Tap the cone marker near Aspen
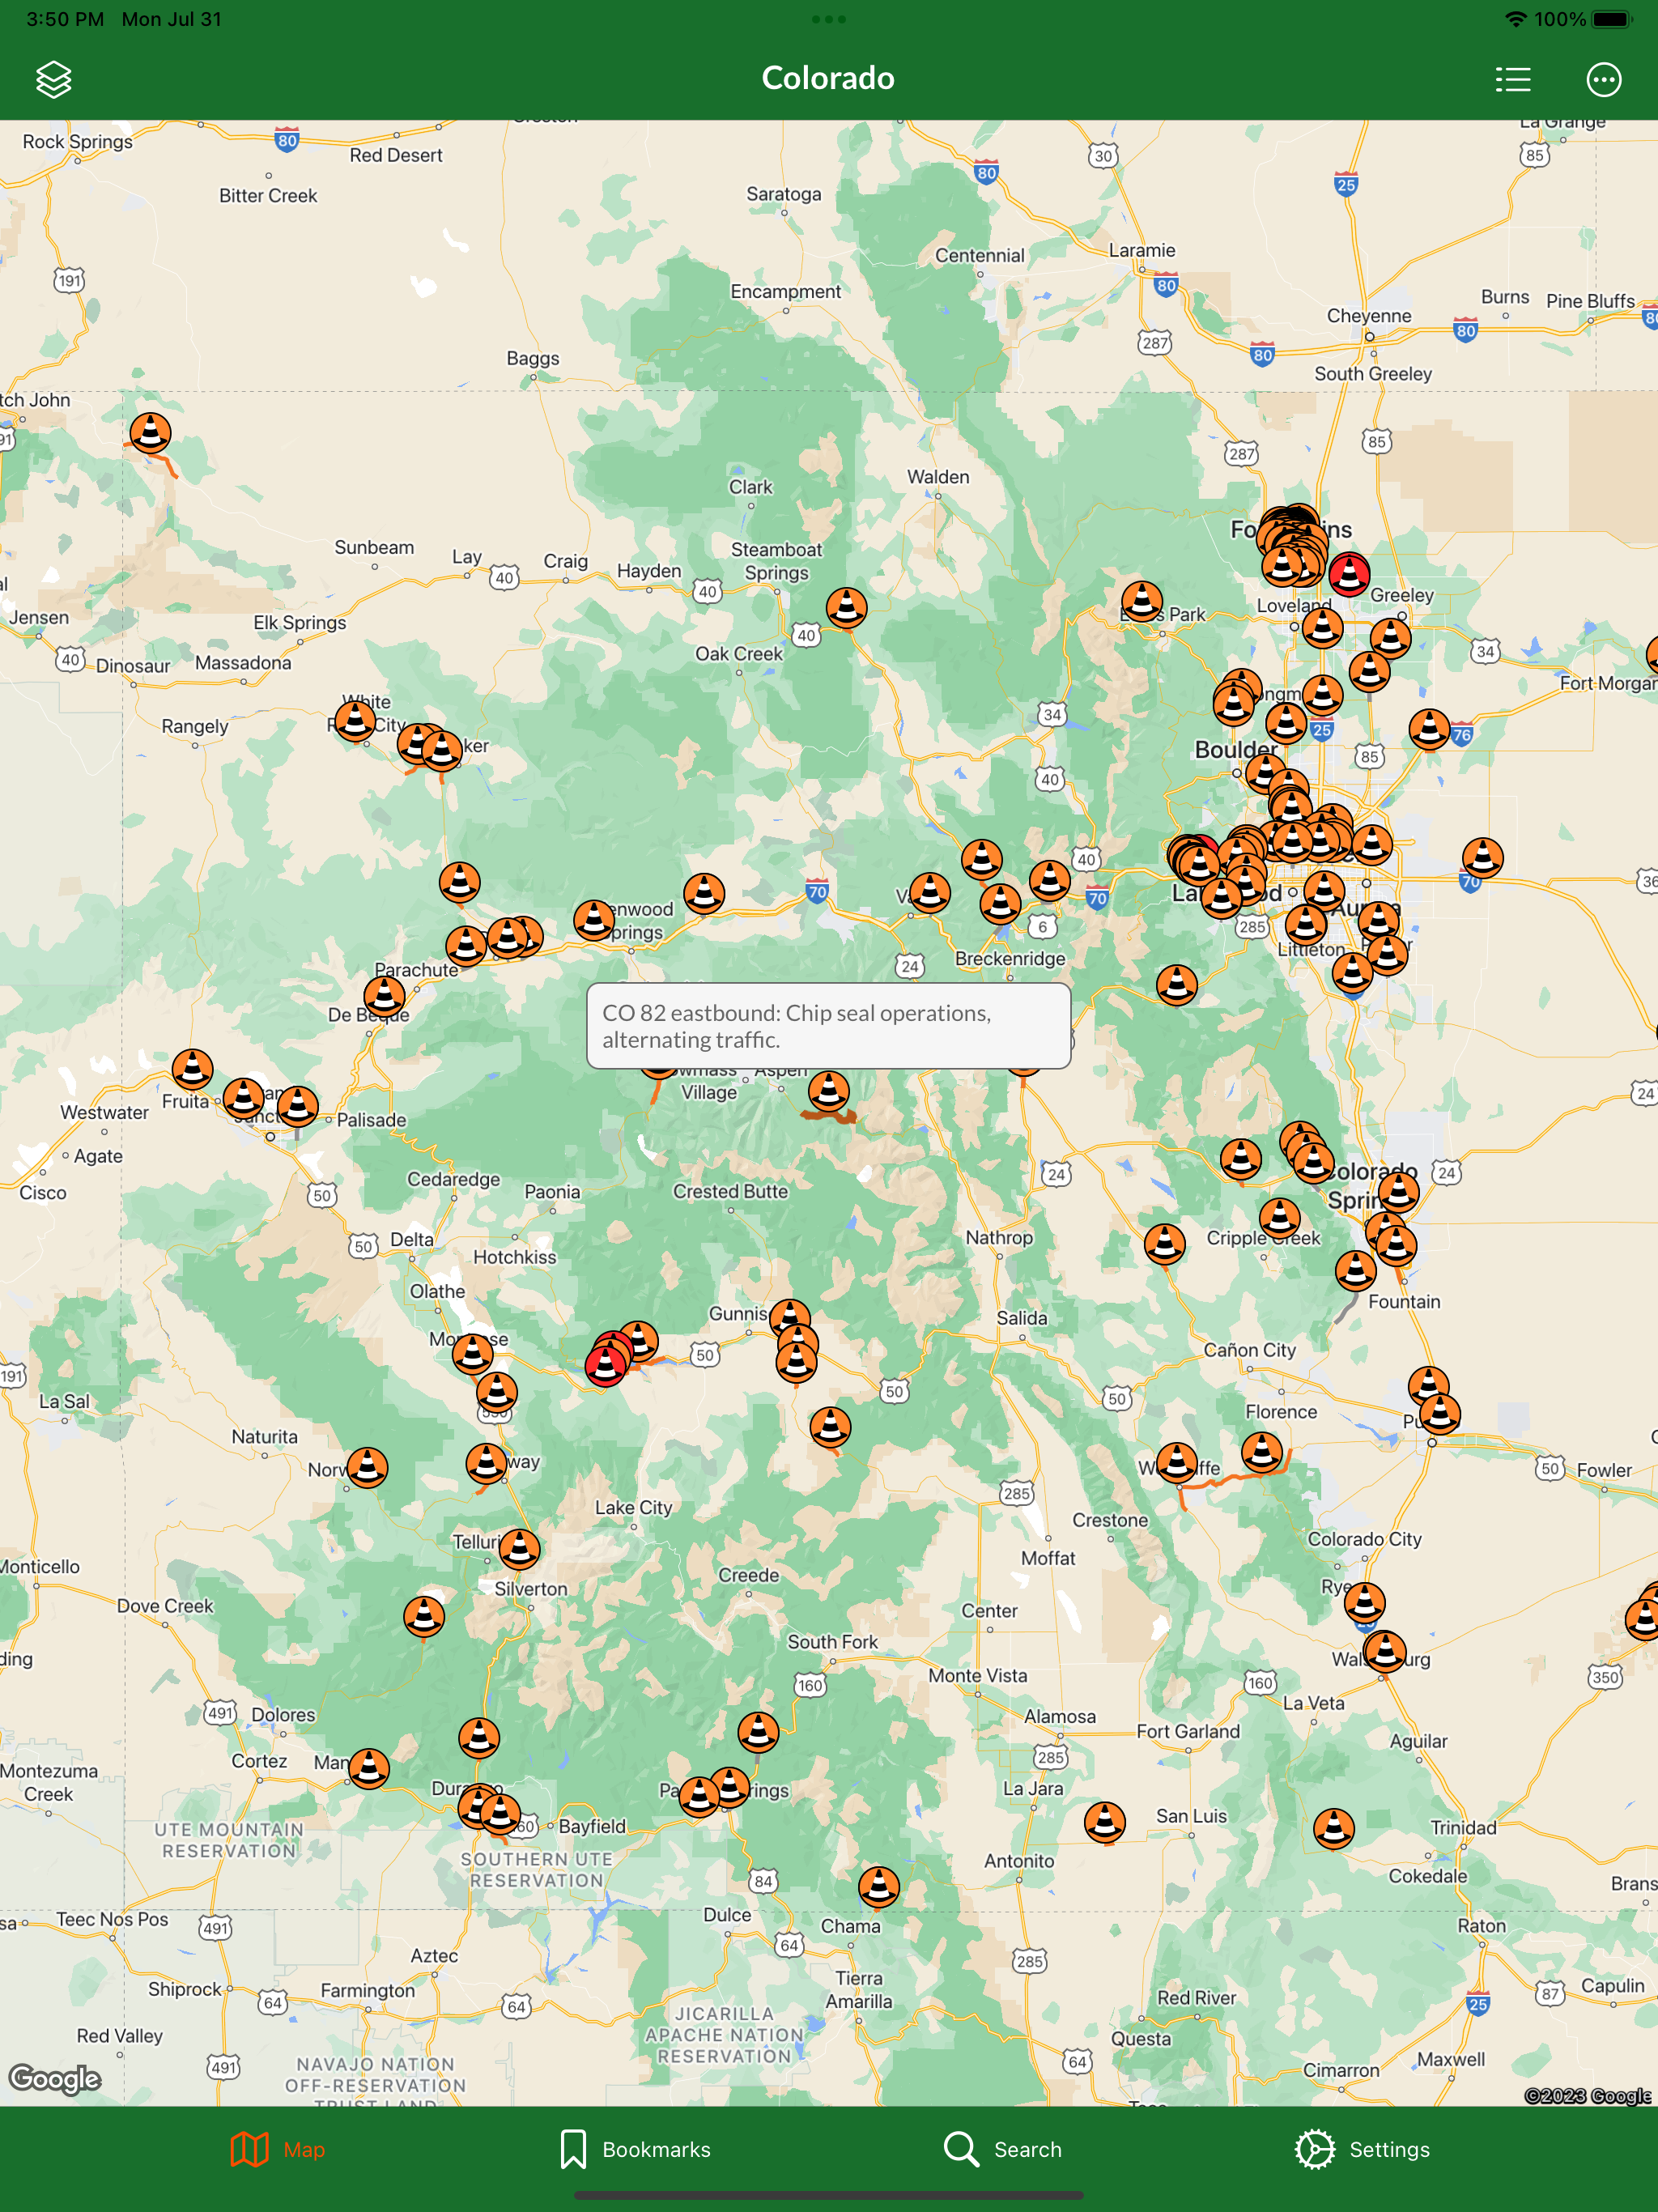 (828, 1090)
